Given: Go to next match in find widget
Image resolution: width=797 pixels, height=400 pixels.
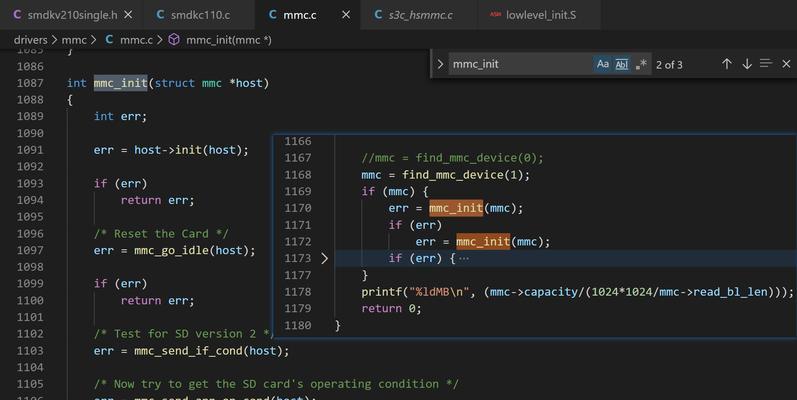Looking at the screenshot, I should (x=747, y=64).
